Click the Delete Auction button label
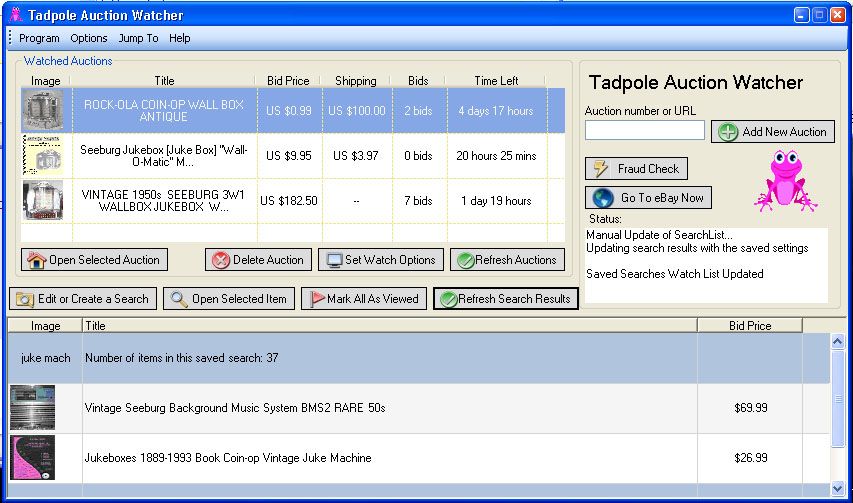The image size is (853, 503). [268, 260]
